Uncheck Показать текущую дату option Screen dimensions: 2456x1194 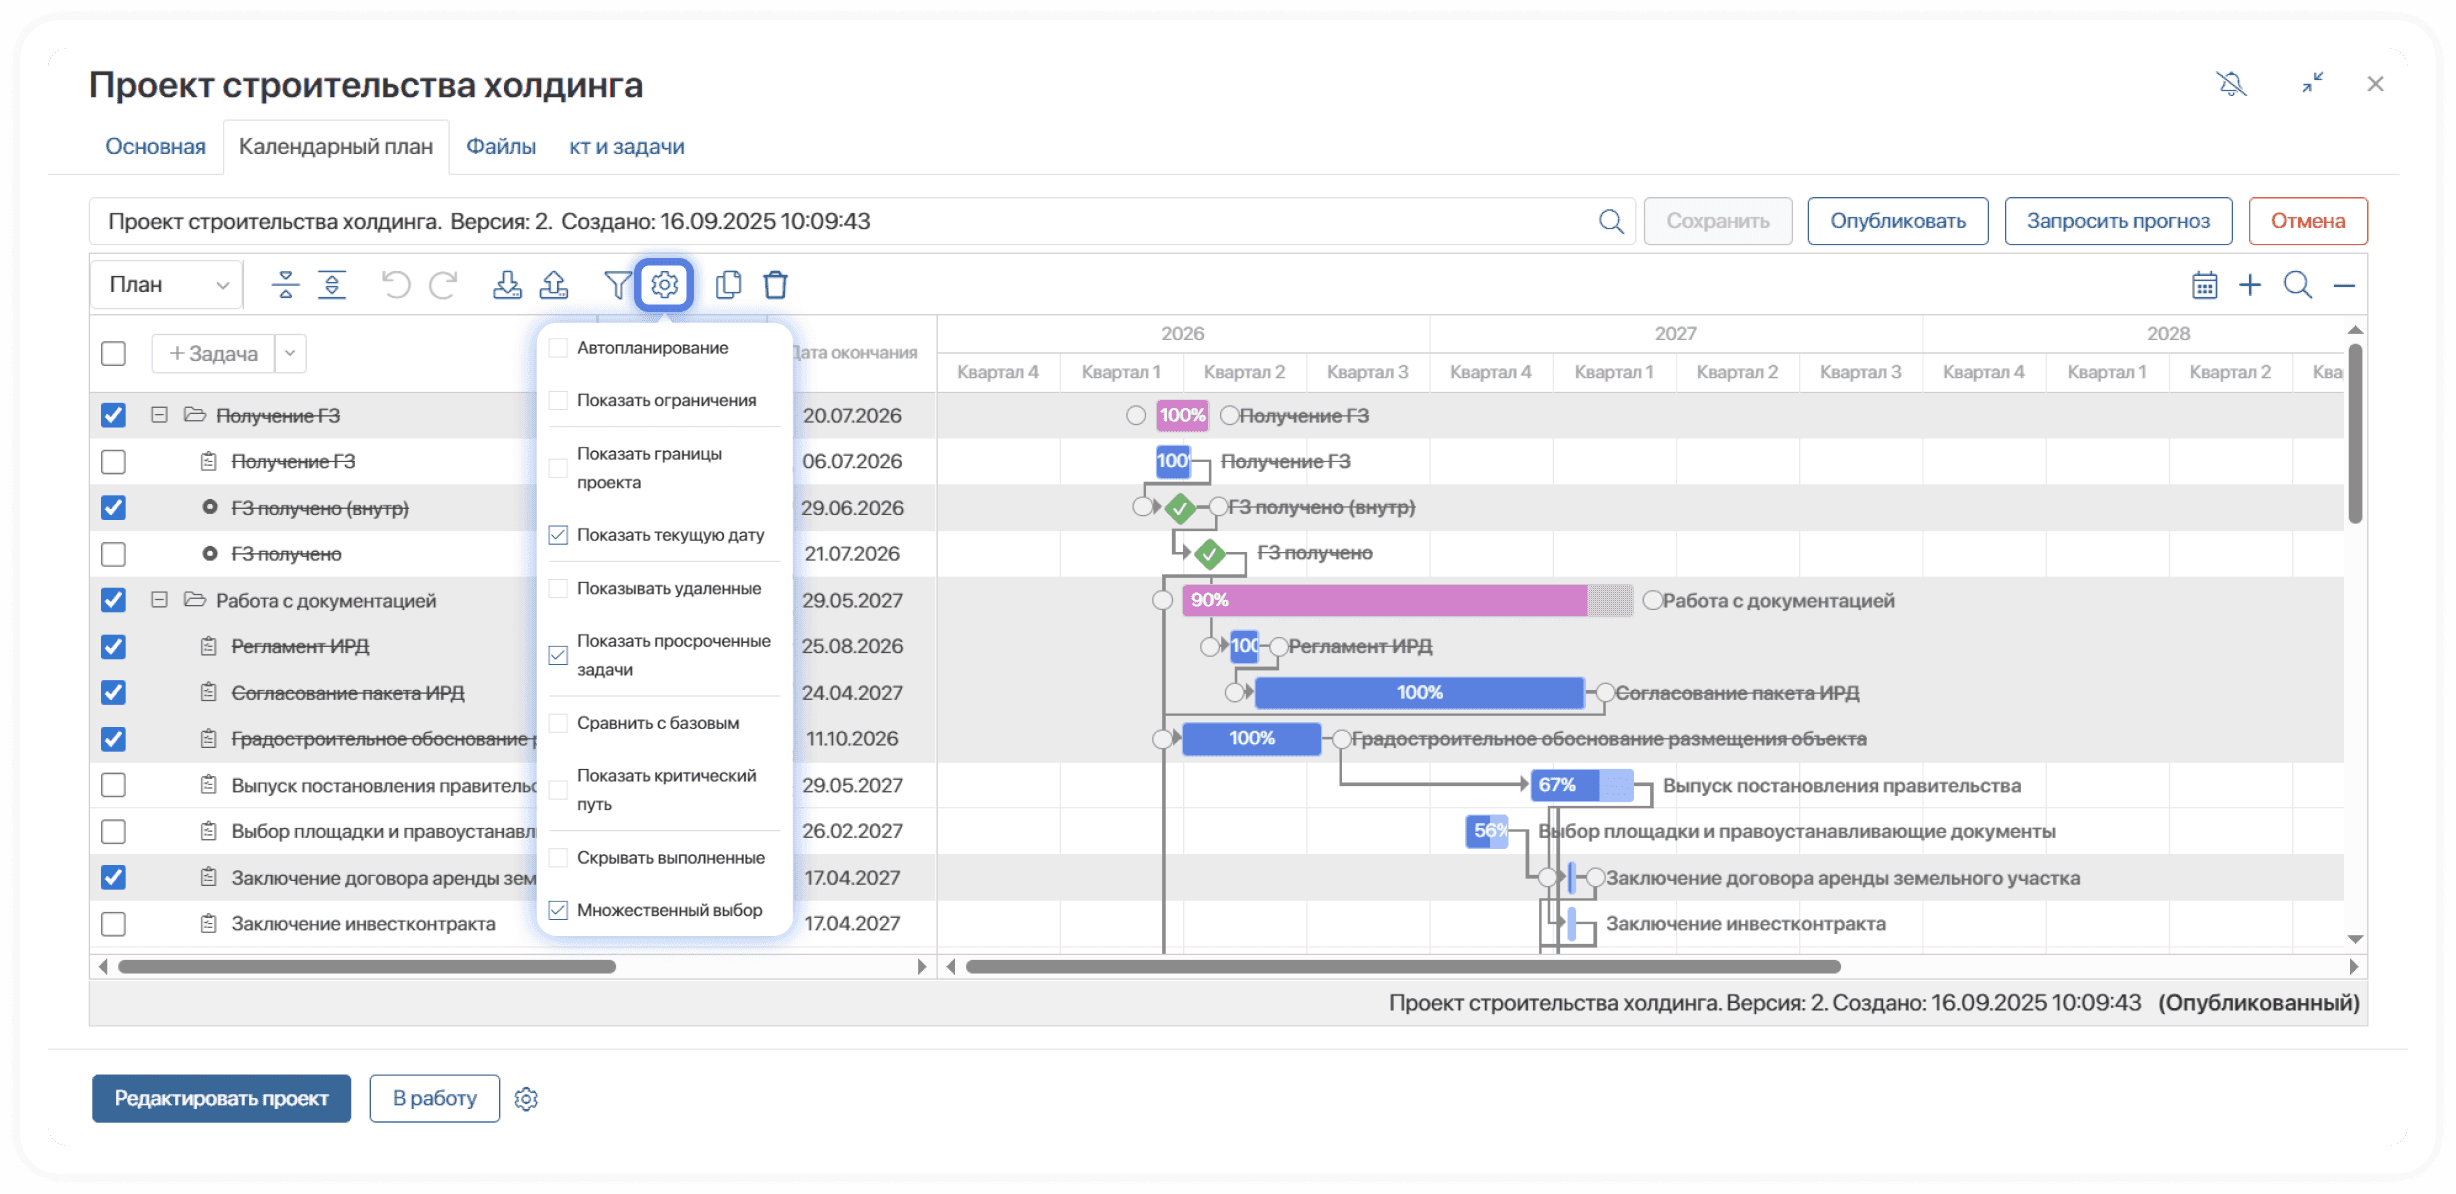point(559,535)
